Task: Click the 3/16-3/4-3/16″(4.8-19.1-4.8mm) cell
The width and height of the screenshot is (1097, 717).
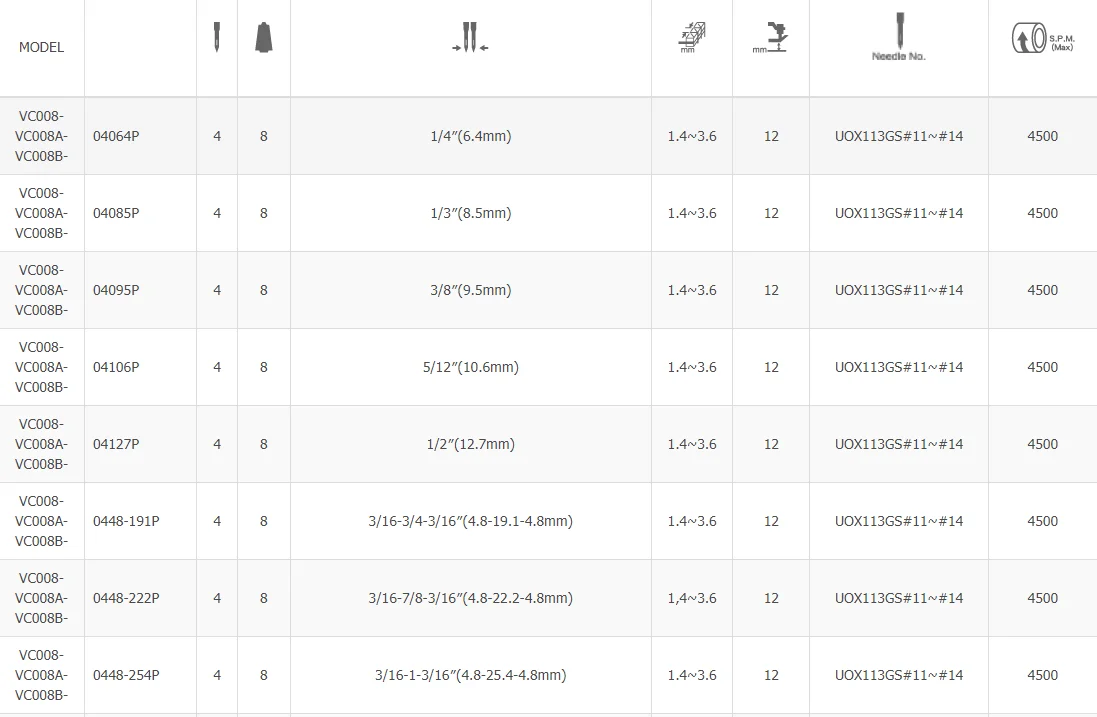Action: coord(471,521)
